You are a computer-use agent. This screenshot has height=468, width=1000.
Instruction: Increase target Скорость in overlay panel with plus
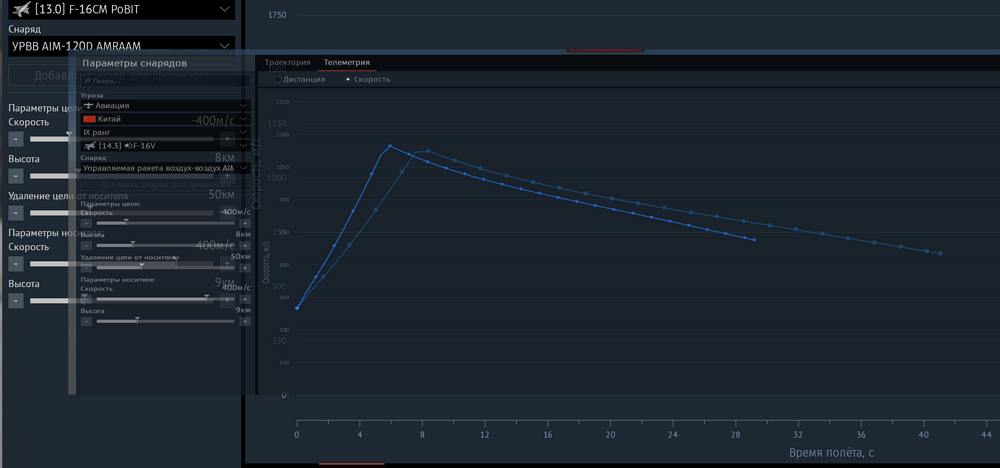click(244, 223)
